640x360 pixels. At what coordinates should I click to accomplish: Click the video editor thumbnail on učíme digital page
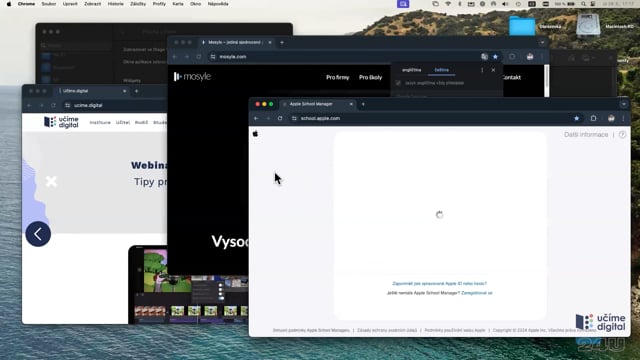[x=188, y=285]
